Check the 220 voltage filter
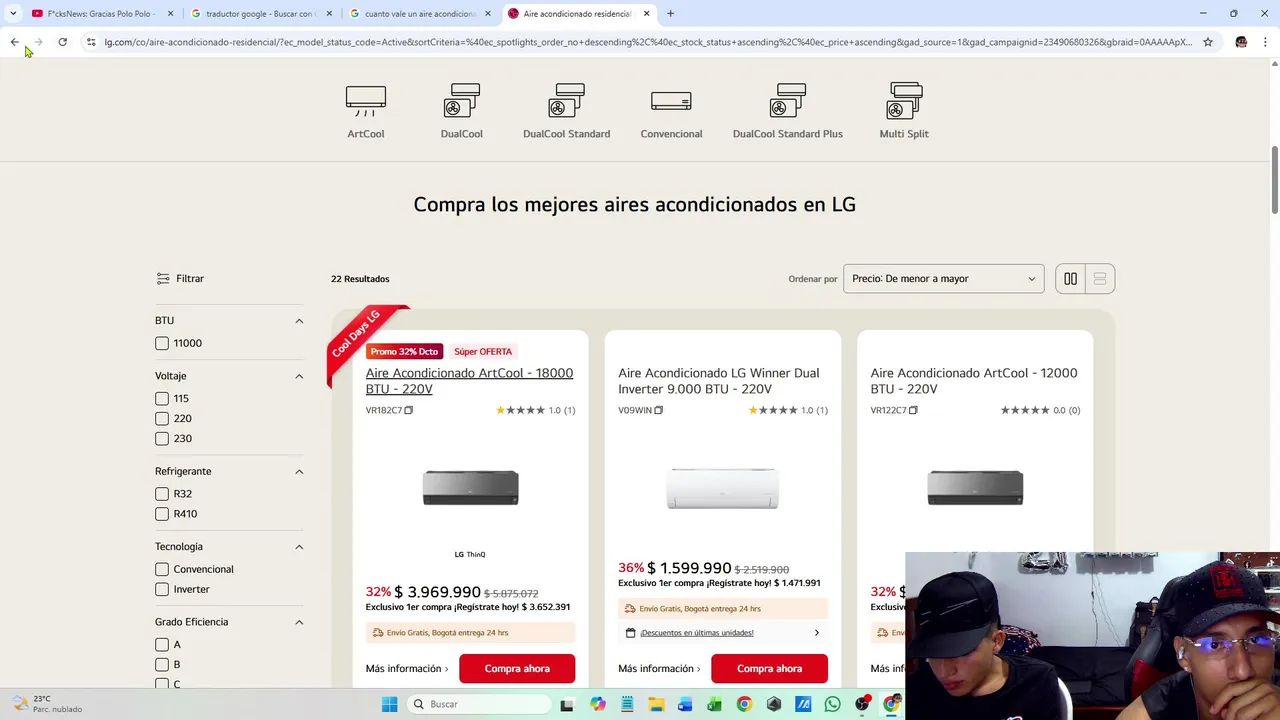Viewport: 1280px width, 720px height. coord(162,418)
